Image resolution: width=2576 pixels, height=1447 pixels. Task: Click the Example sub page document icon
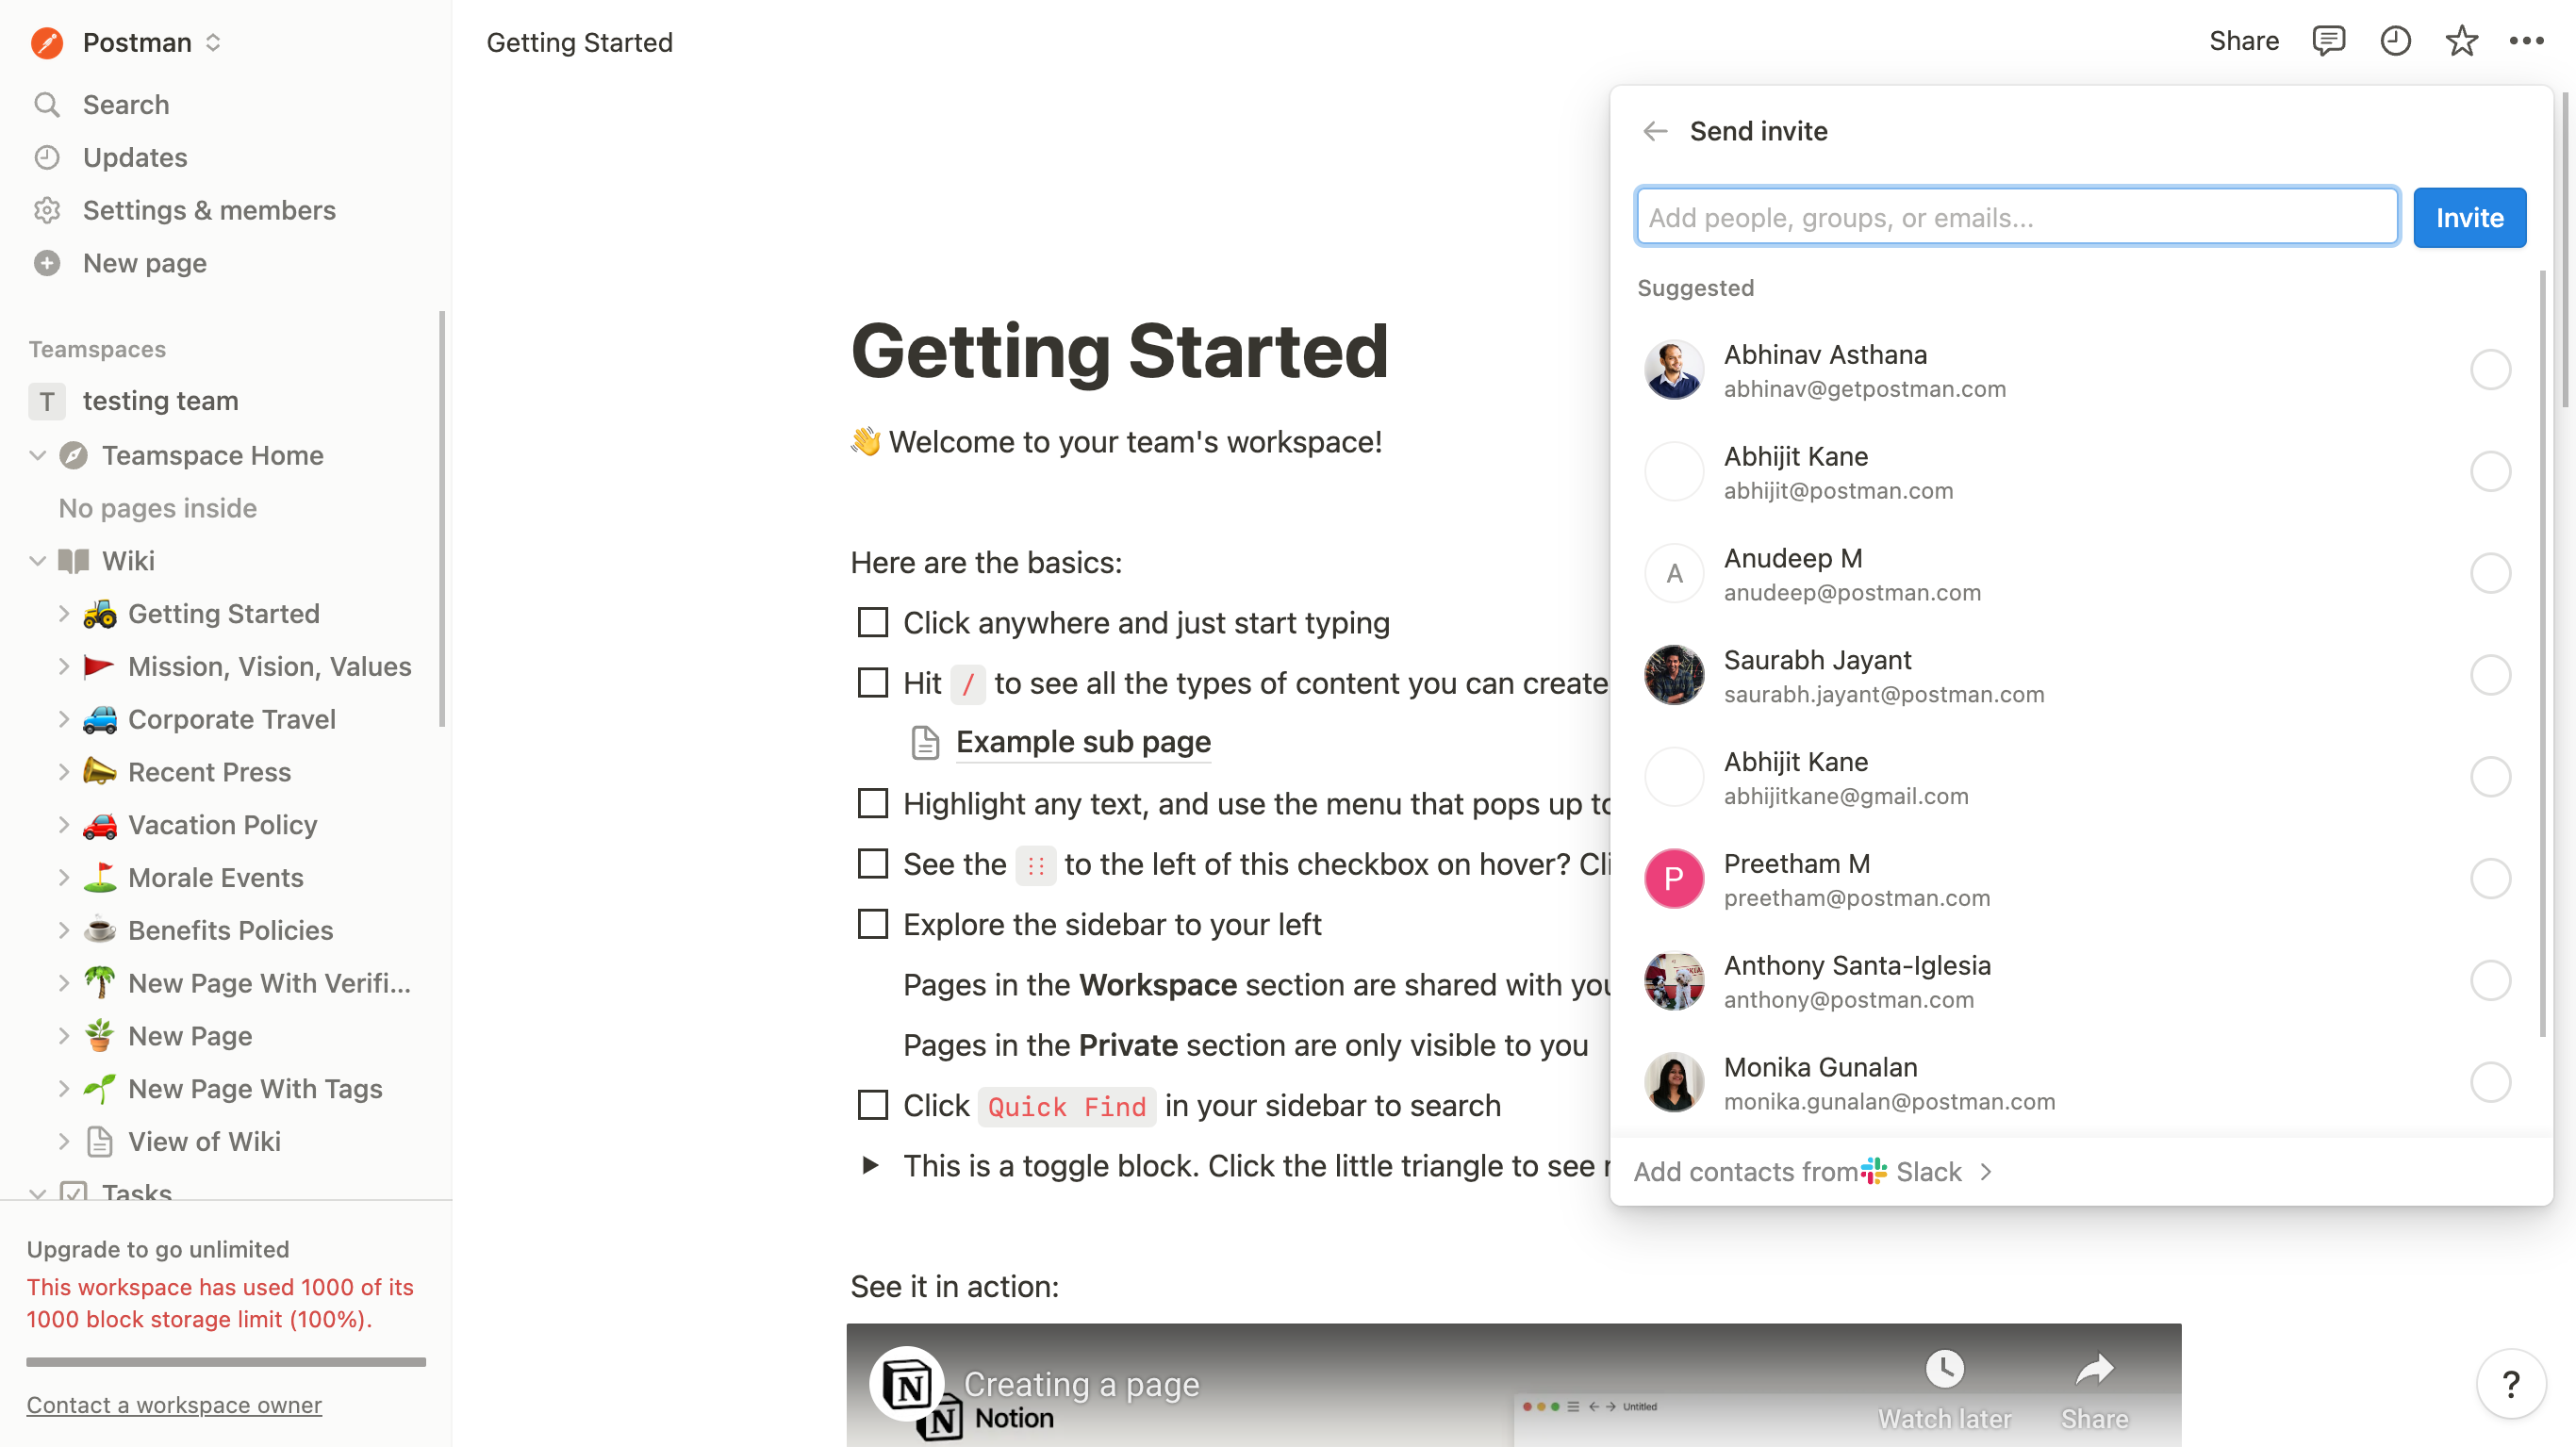pos(925,742)
